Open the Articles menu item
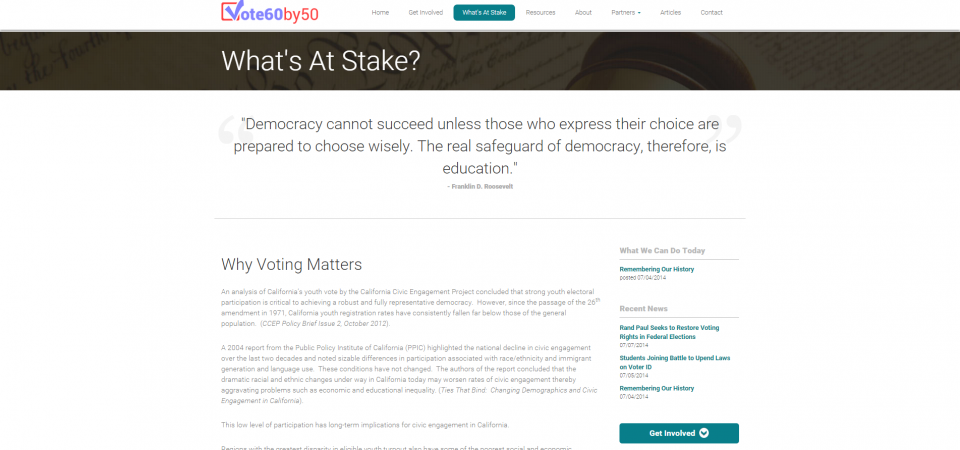 coord(670,13)
